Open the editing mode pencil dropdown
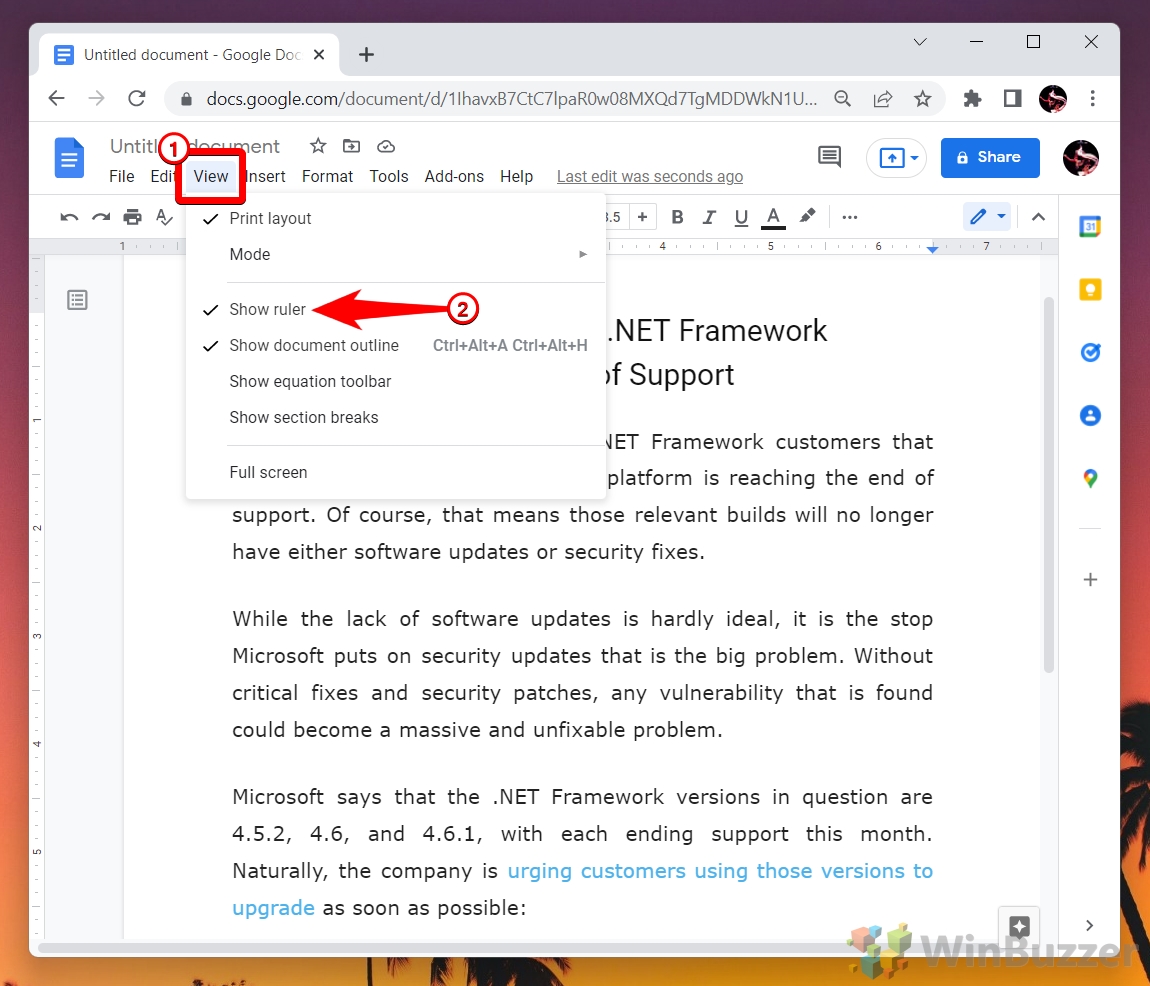 coord(986,217)
